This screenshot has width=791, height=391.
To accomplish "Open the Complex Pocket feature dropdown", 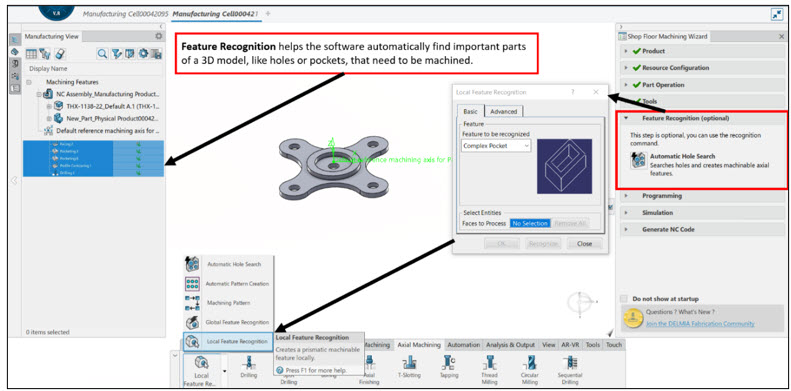I will pyautogui.click(x=496, y=146).
